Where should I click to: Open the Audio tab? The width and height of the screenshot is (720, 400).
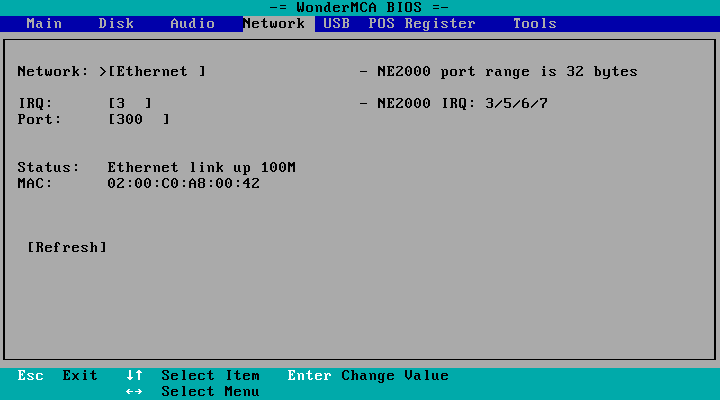pyautogui.click(x=192, y=23)
